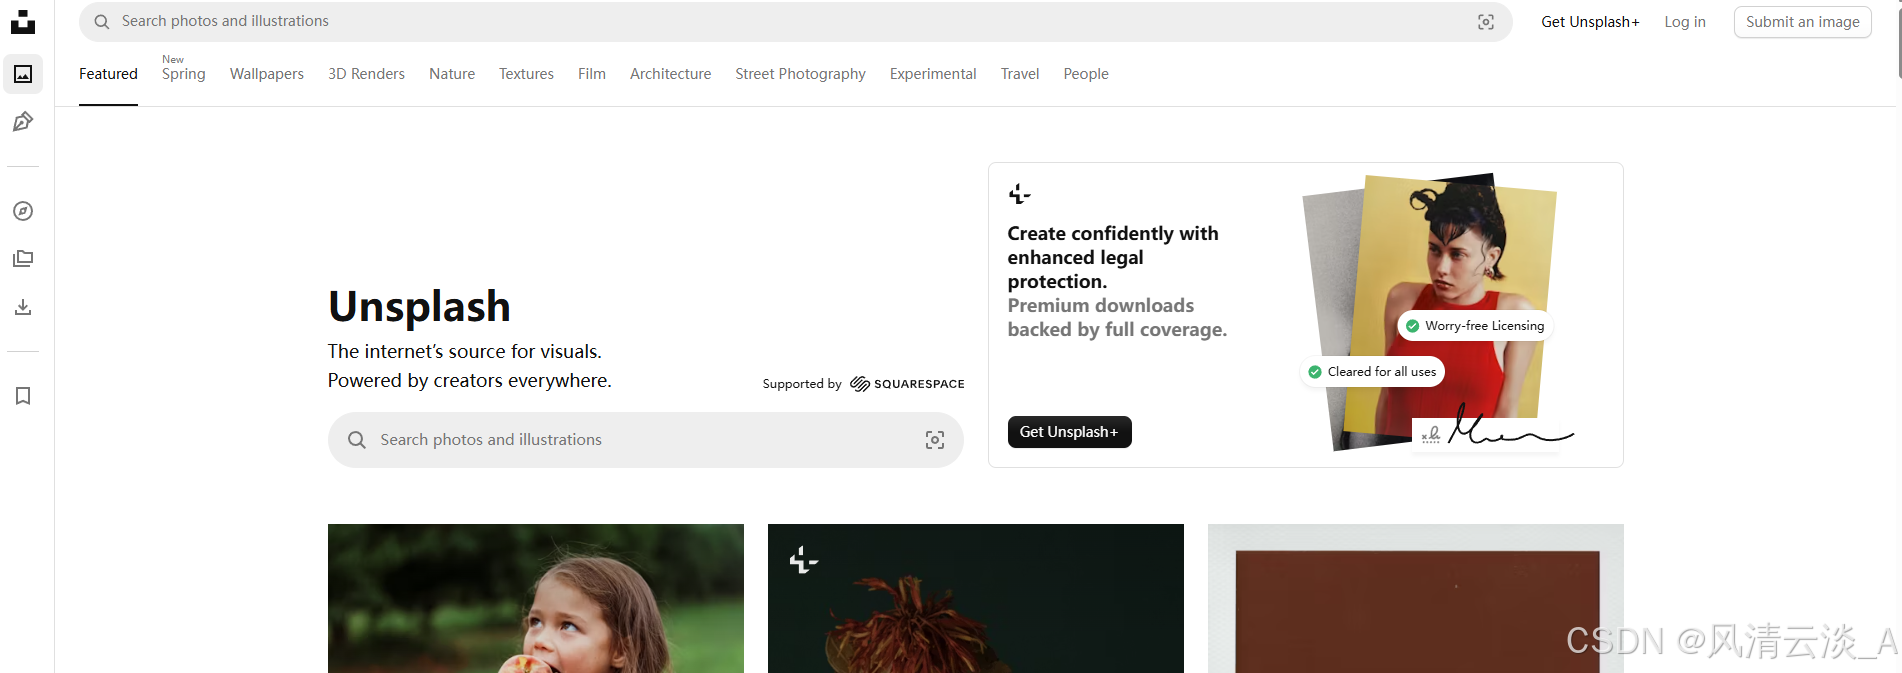Click the Squarespace logo

tap(907, 384)
